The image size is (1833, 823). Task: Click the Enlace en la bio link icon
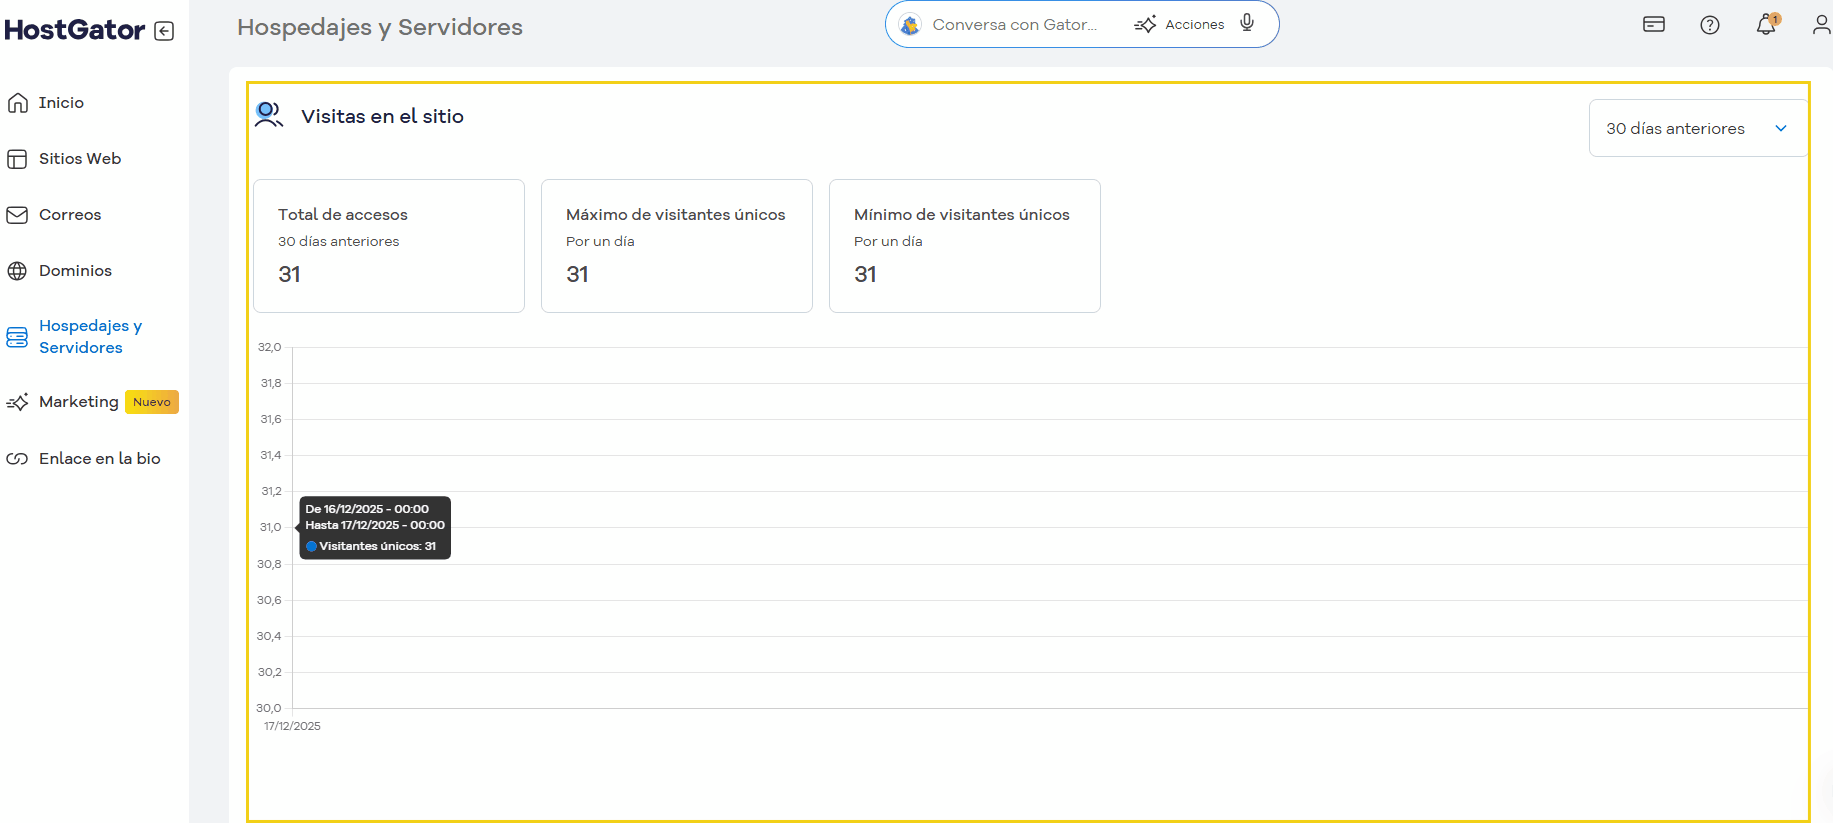17,459
